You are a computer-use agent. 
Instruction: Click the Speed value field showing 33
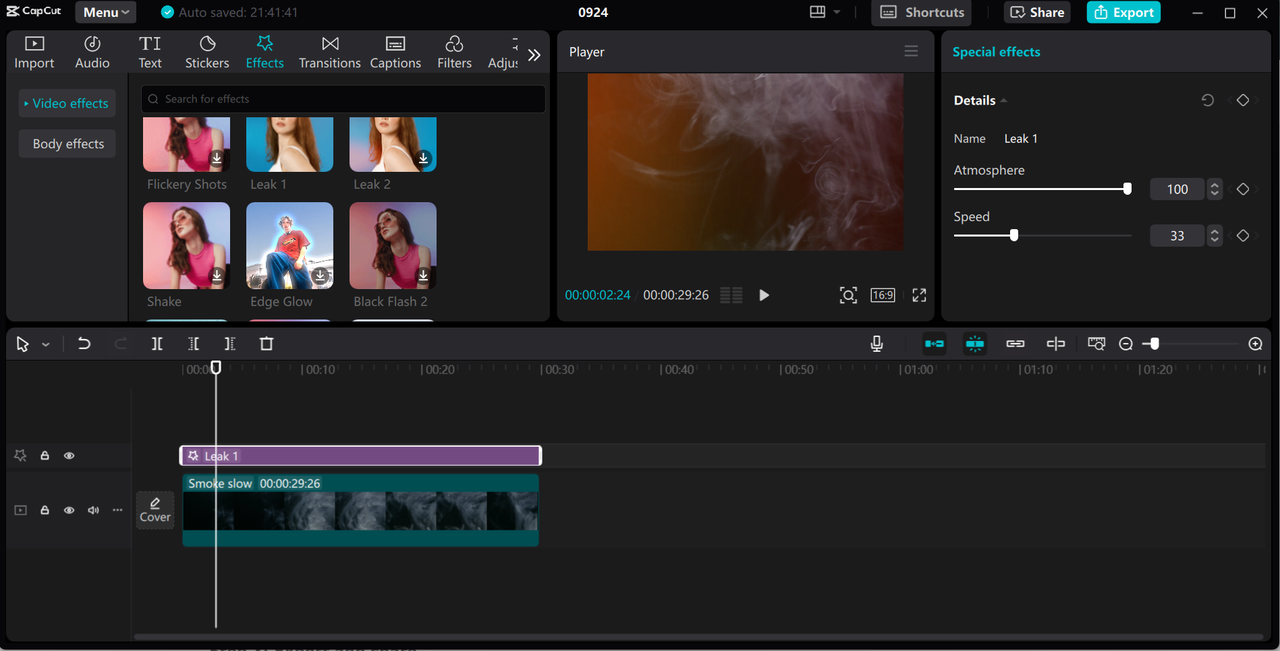(x=1177, y=236)
